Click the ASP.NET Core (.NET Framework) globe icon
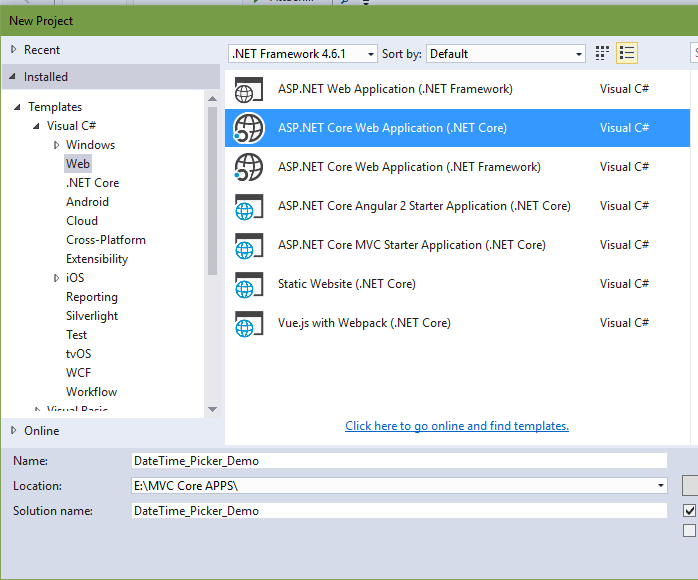 click(x=249, y=167)
